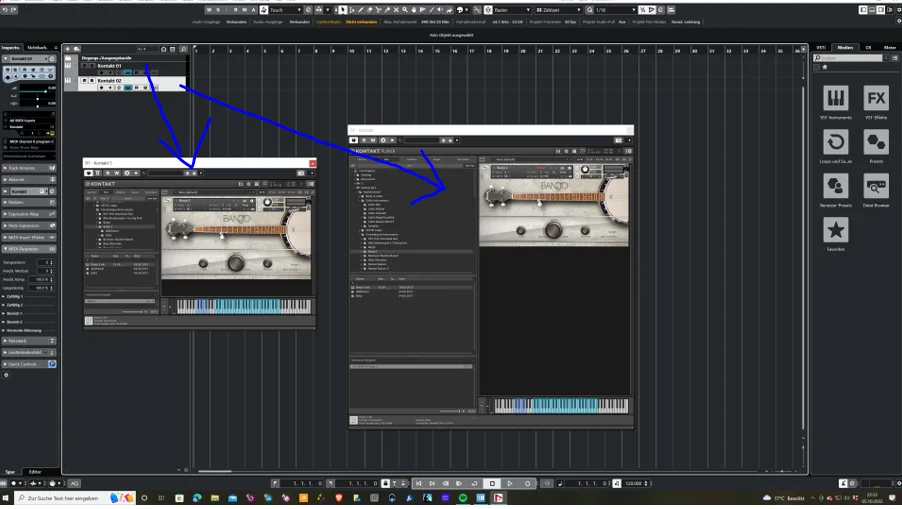Click the track list search magnifier
The height and width of the screenshot is (509, 902).
point(184,49)
